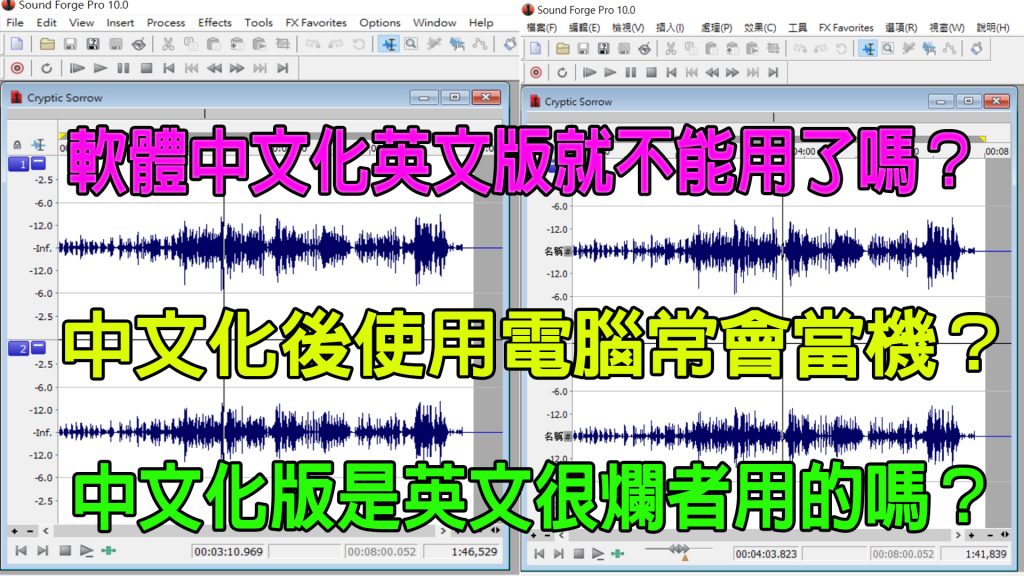Click the Open folder icon in the English toolbar

pos(47,44)
